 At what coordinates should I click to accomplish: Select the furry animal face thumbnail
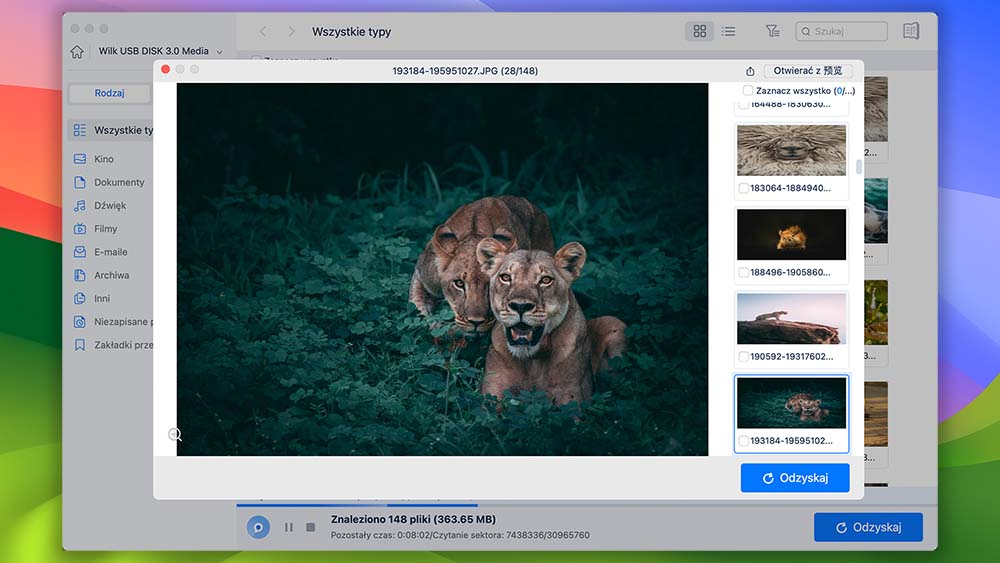coord(791,150)
